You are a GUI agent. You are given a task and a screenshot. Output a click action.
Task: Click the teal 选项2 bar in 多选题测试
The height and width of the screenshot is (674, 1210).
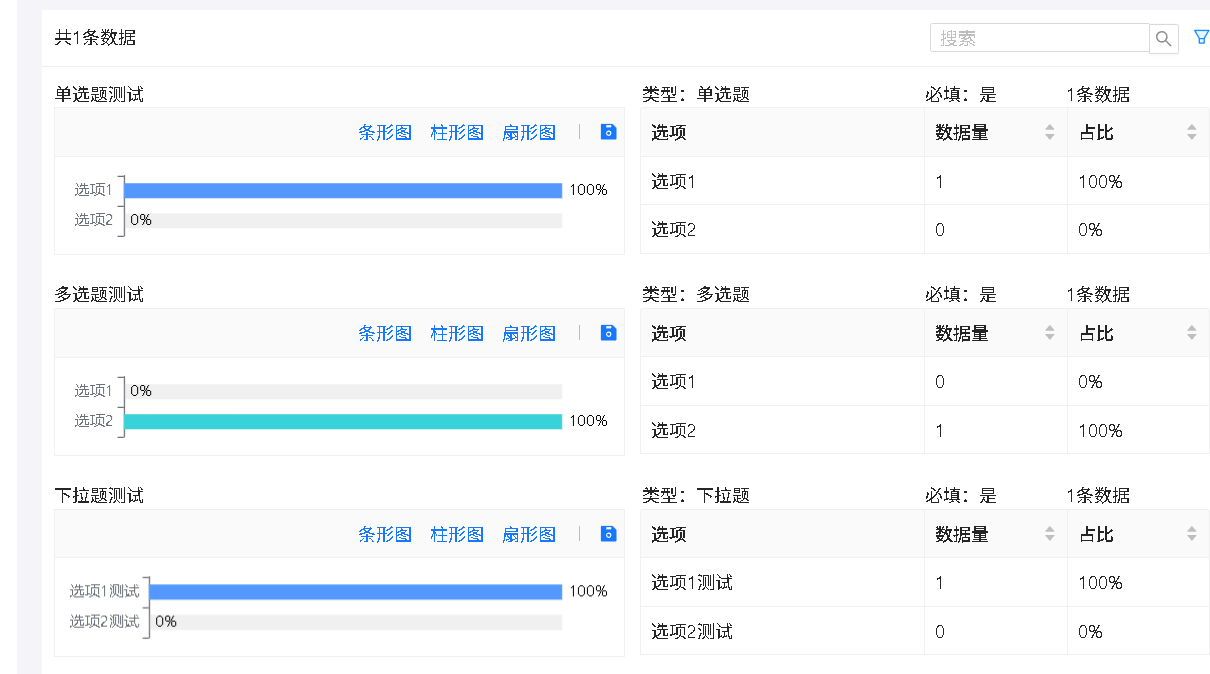coord(343,421)
